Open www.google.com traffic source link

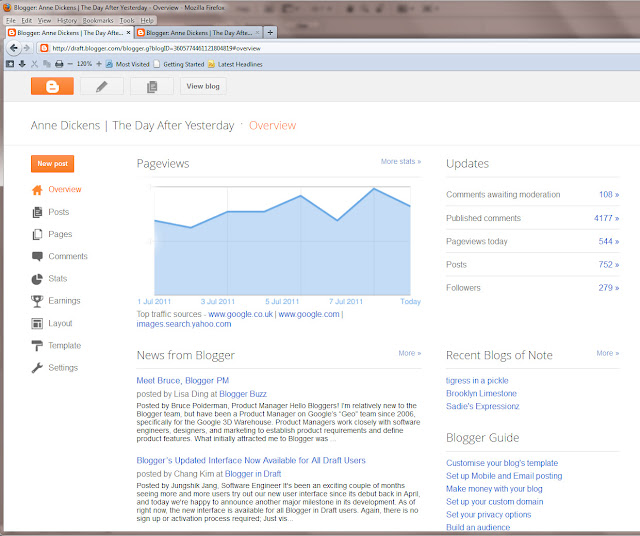point(309,314)
